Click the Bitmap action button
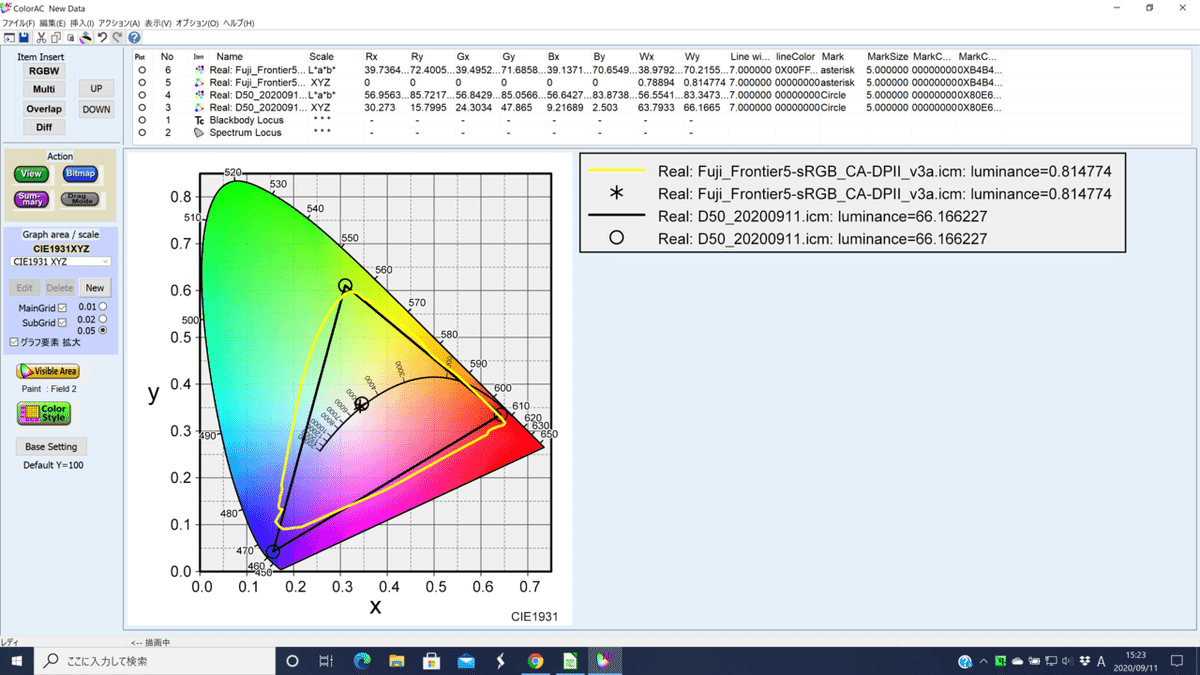The width and height of the screenshot is (1200, 675). pyautogui.click(x=80, y=174)
